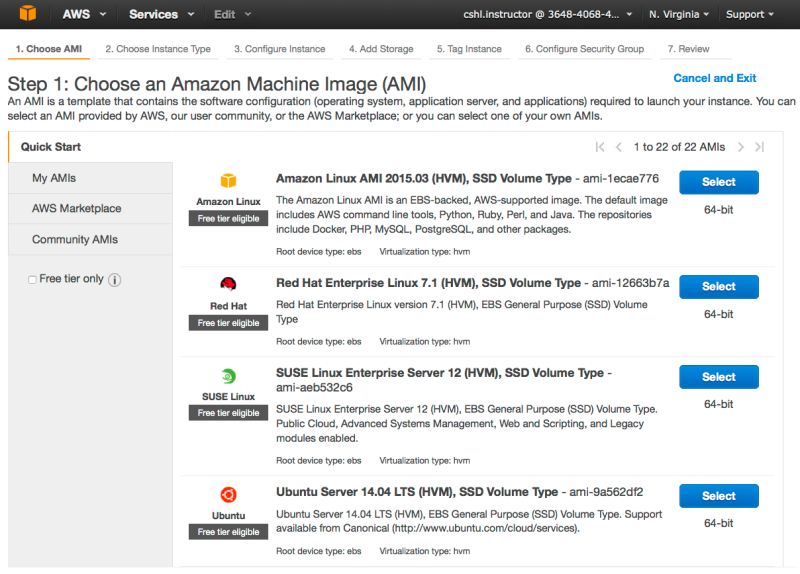Screen dimensions: 800x574
Task: Open the Support dropdown
Action: [749, 14]
